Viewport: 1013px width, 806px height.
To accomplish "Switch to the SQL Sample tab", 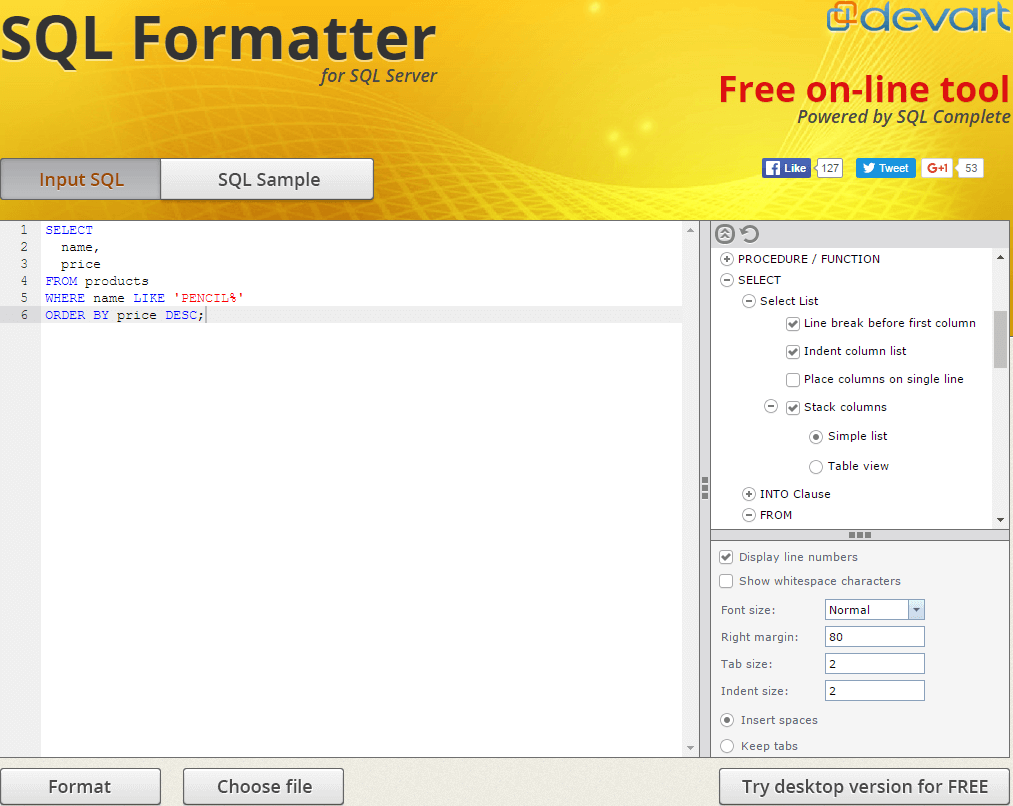I will [x=268, y=180].
